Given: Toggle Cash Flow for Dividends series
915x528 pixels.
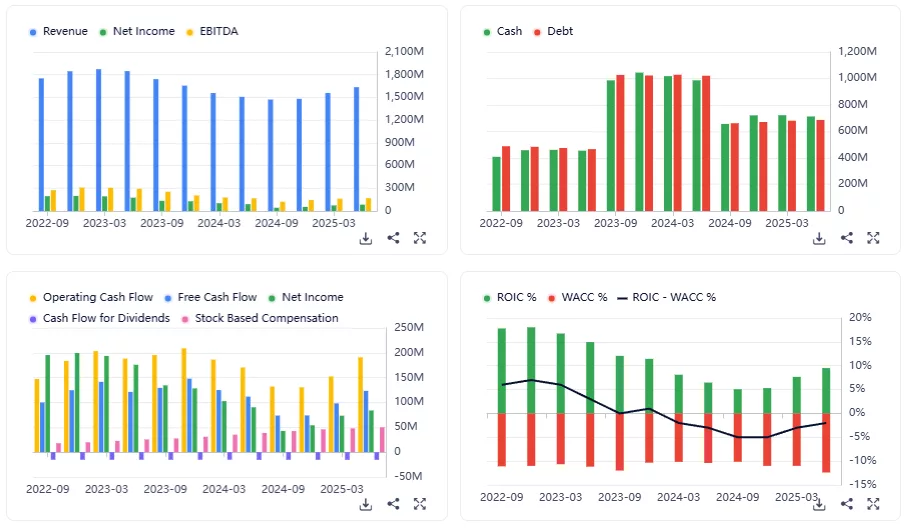Looking at the screenshot, I should 106,318.
